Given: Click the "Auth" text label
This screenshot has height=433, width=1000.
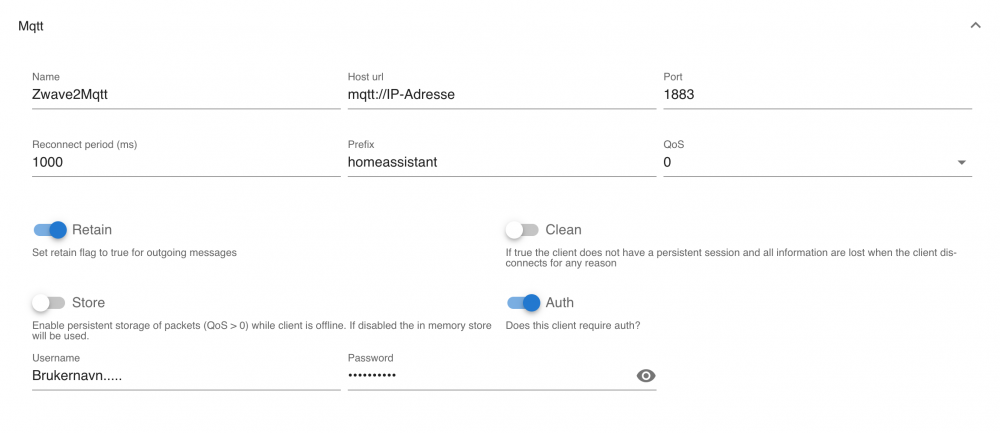Looking at the screenshot, I should [x=560, y=302].
